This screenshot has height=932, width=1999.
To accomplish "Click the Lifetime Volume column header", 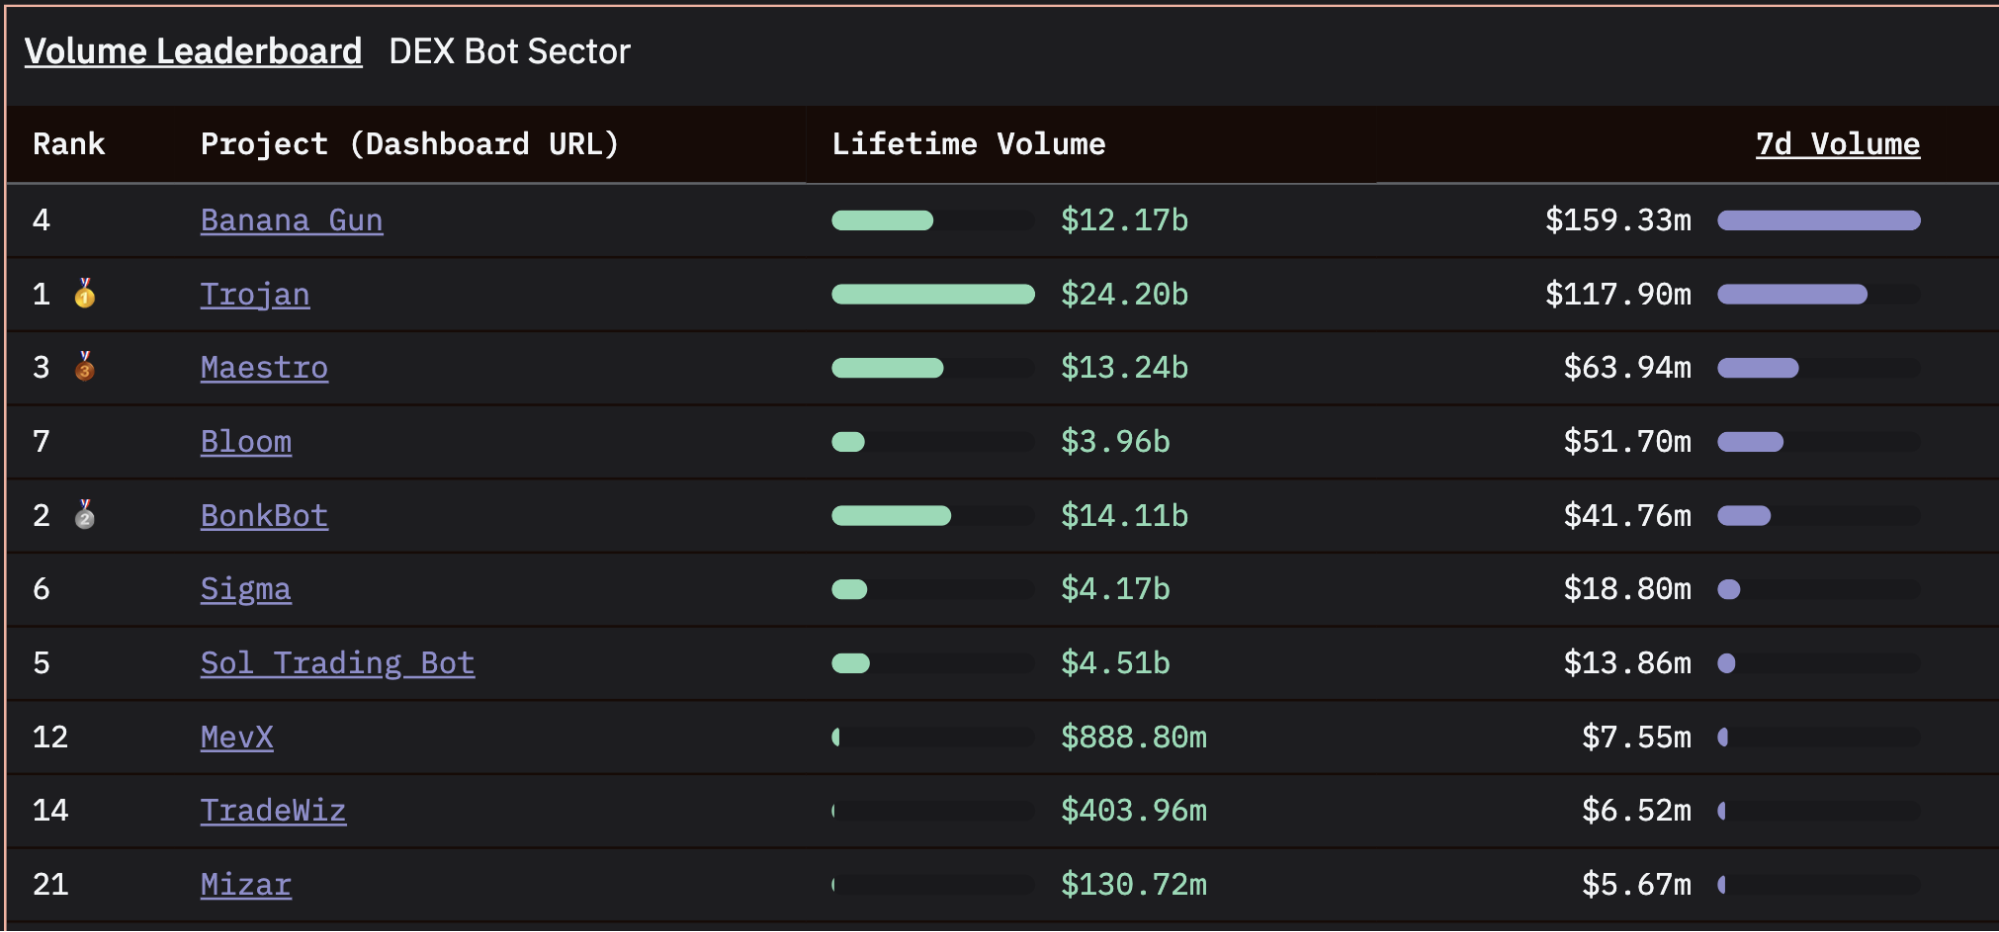I will [969, 144].
